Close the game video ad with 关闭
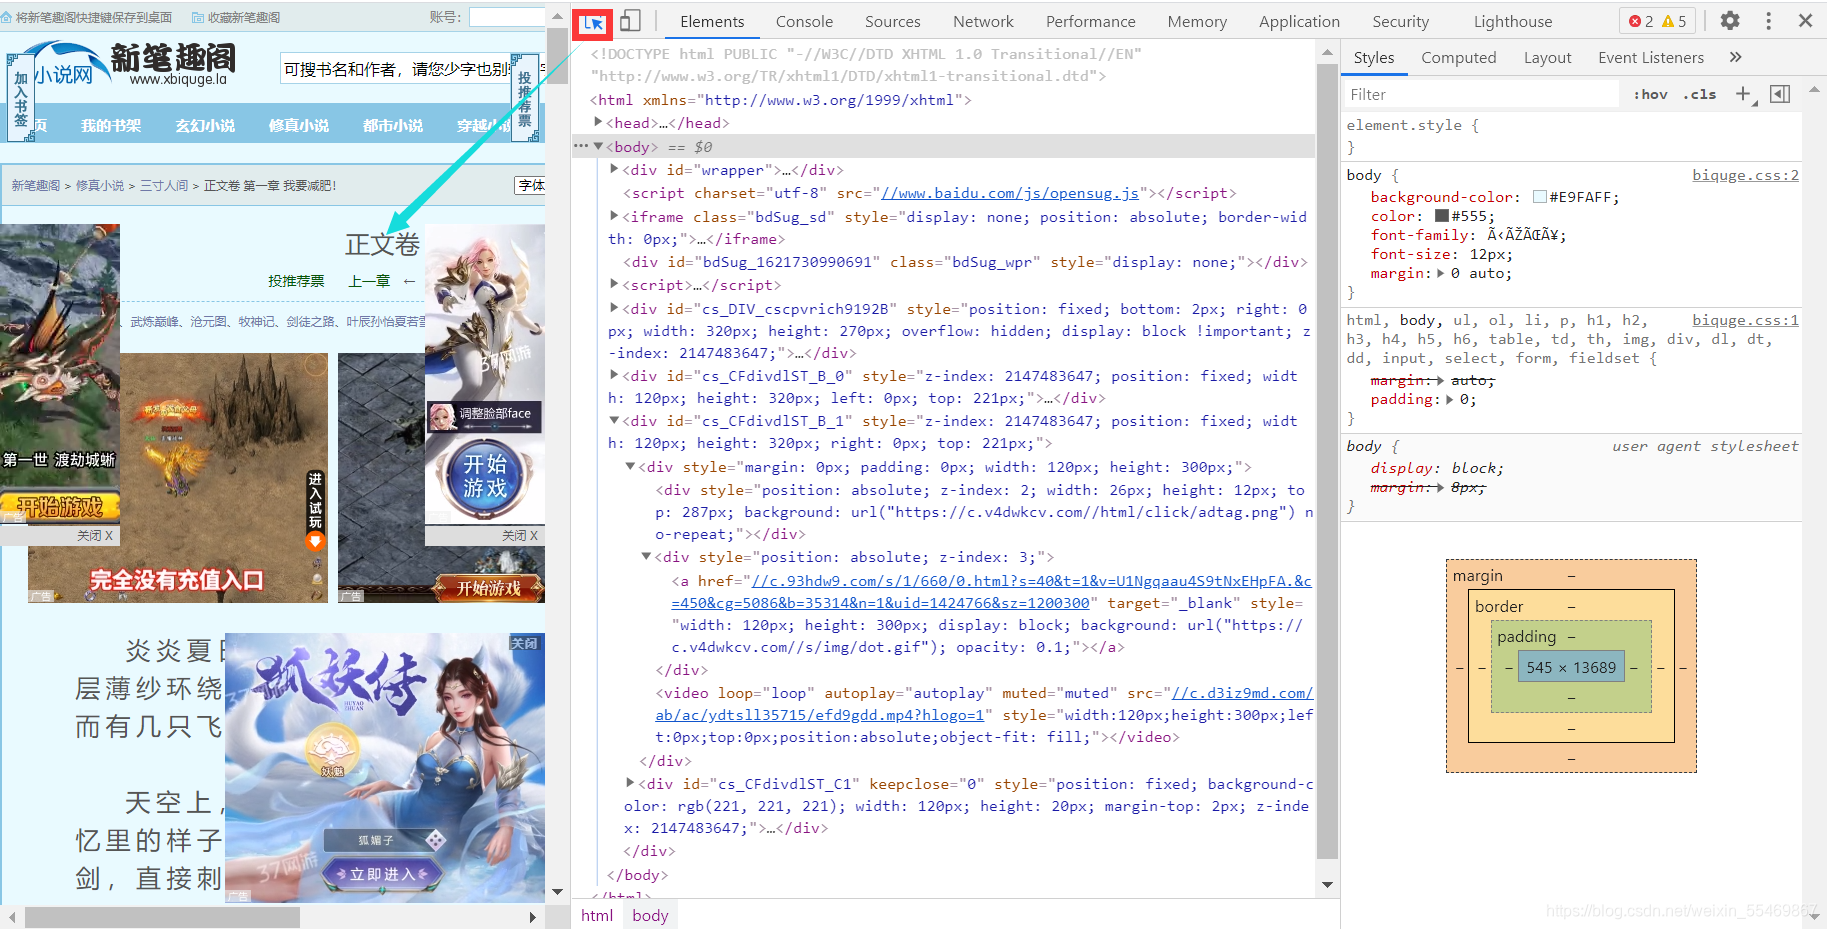The image size is (1827, 929). coord(524,643)
